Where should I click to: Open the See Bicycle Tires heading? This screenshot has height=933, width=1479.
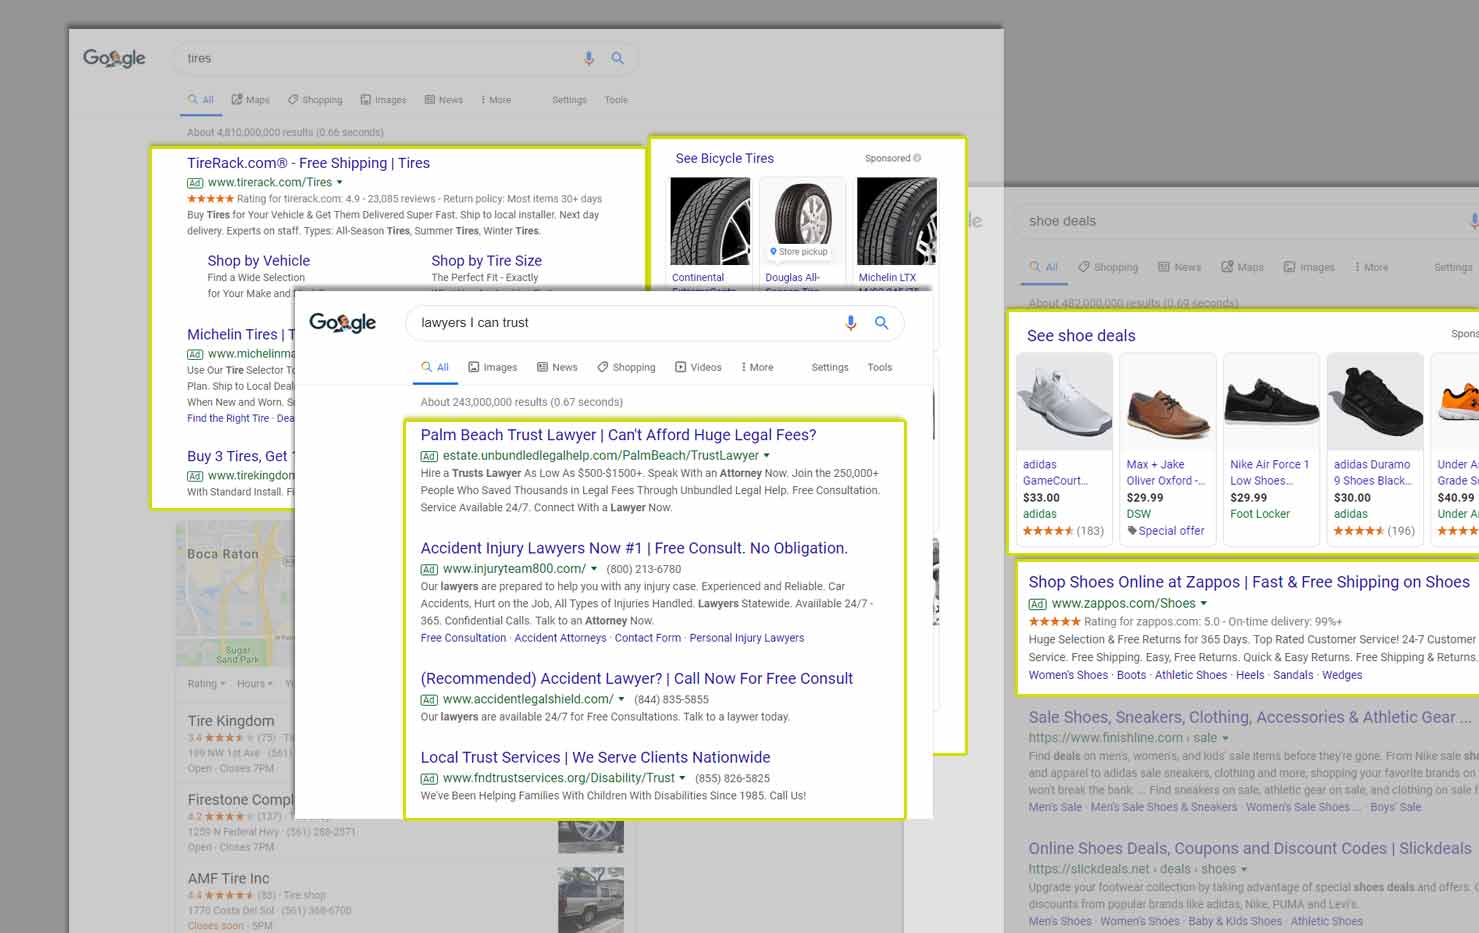click(x=725, y=158)
